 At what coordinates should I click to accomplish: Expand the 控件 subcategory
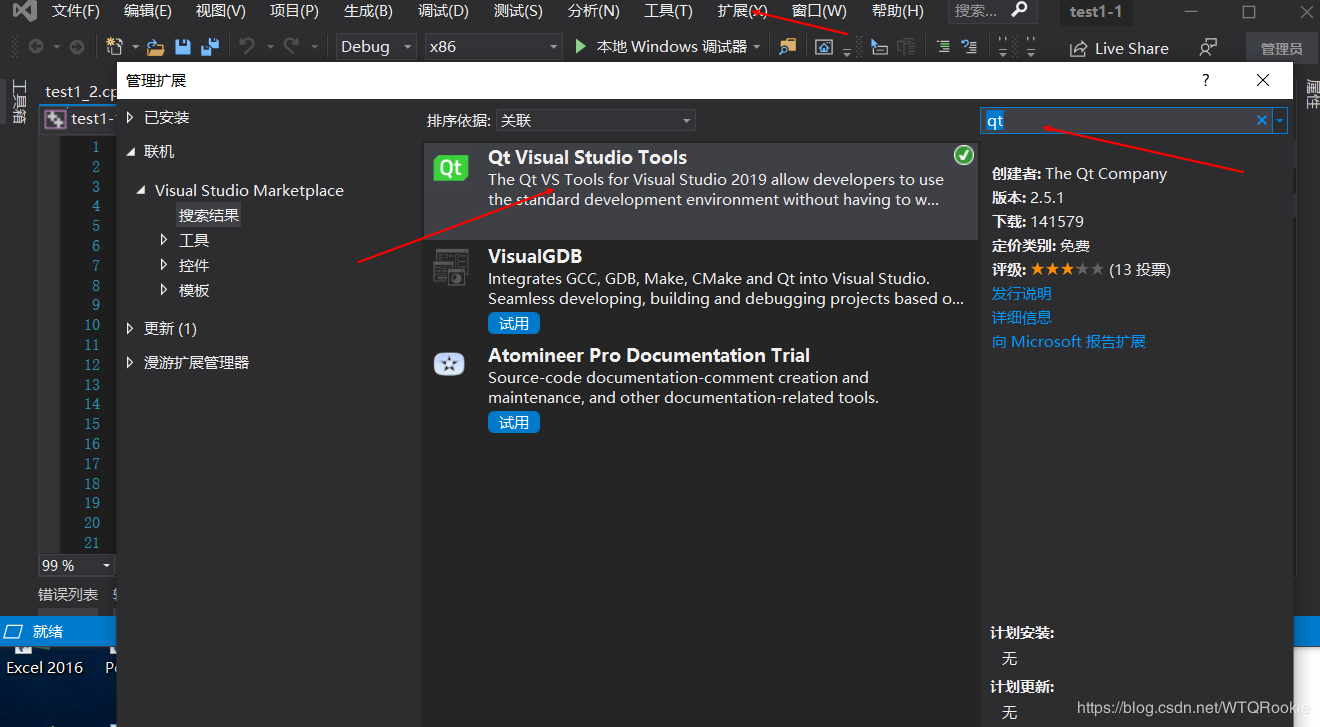(165, 265)
